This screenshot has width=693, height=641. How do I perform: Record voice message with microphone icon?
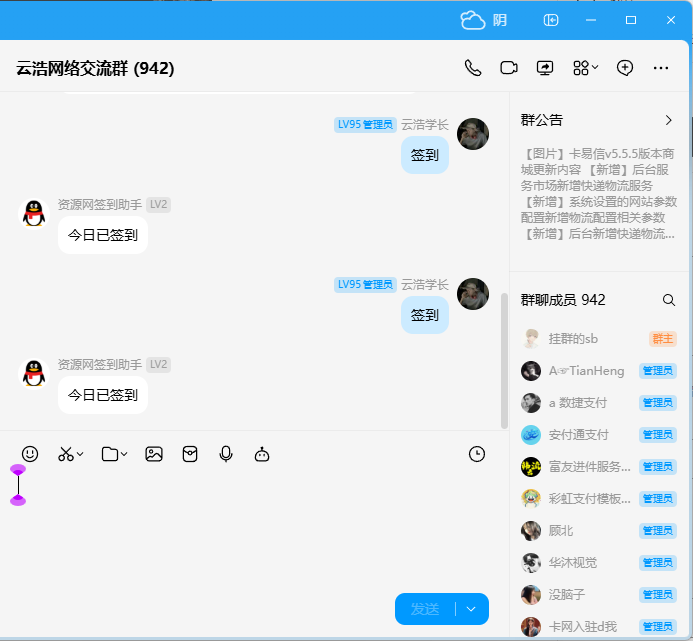pos(226,454)
